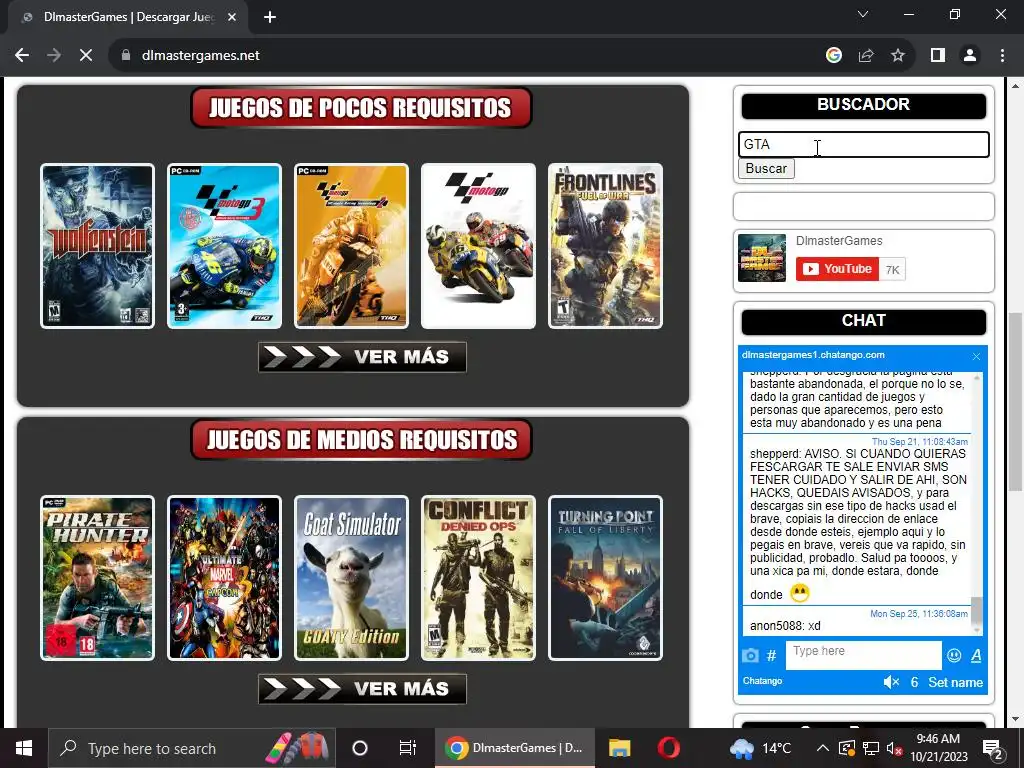Select the DlmasterGames browser tab
This screenshot has height=768, width=1024.
pyautogui.click(x=128, y=17)
